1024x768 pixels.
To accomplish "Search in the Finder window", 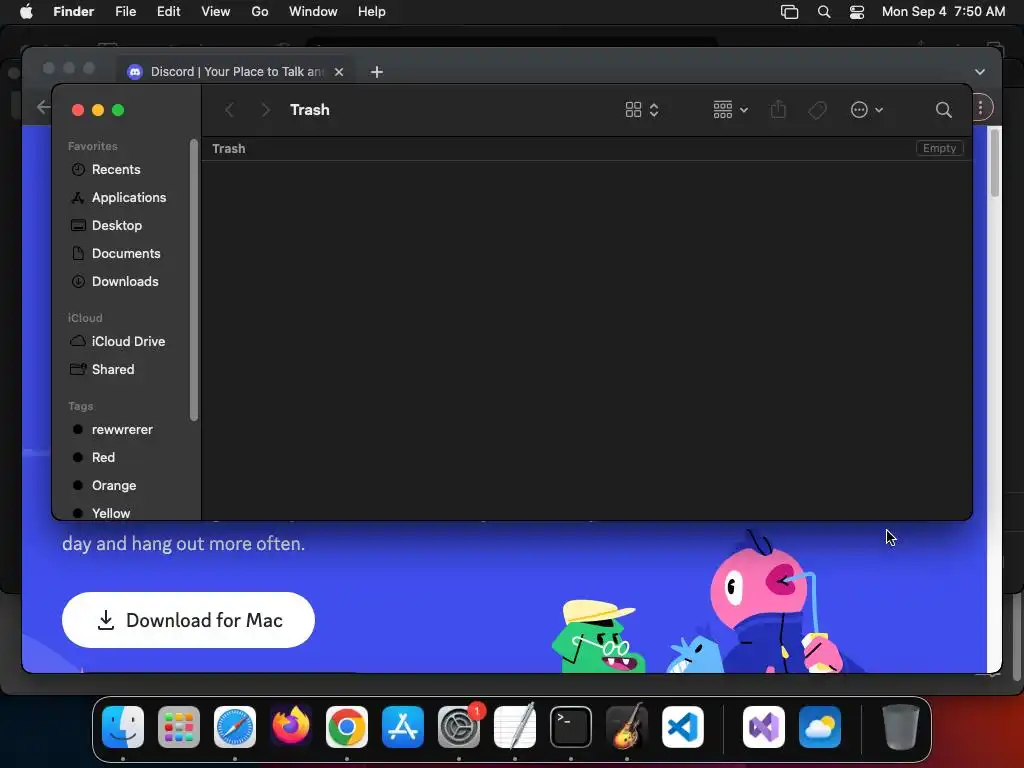I will (x=943, y=110).
